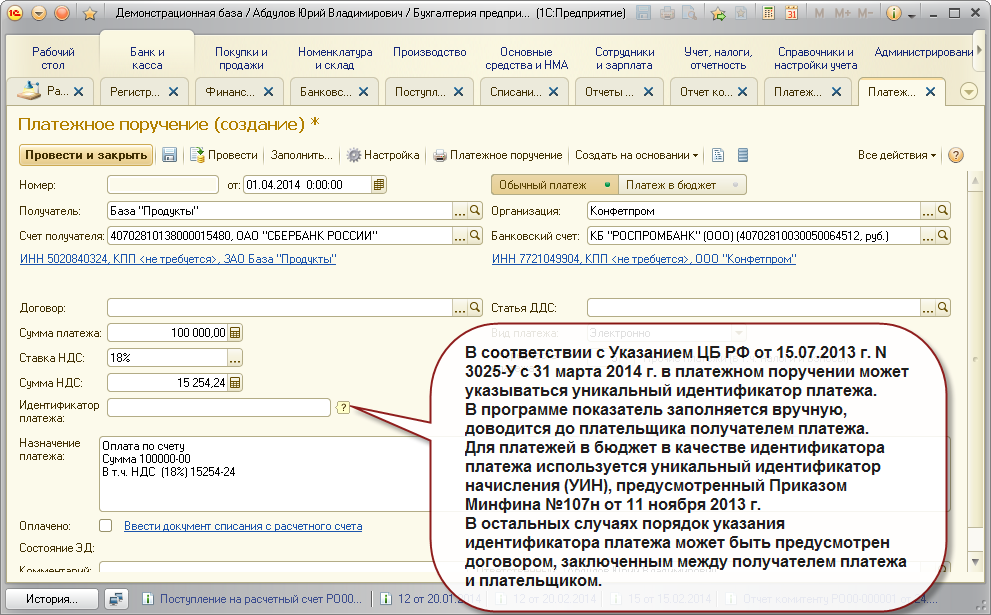Open Статья ДДС record with magnifier
The width and height of the screenshot is (991, 615).
943,308
